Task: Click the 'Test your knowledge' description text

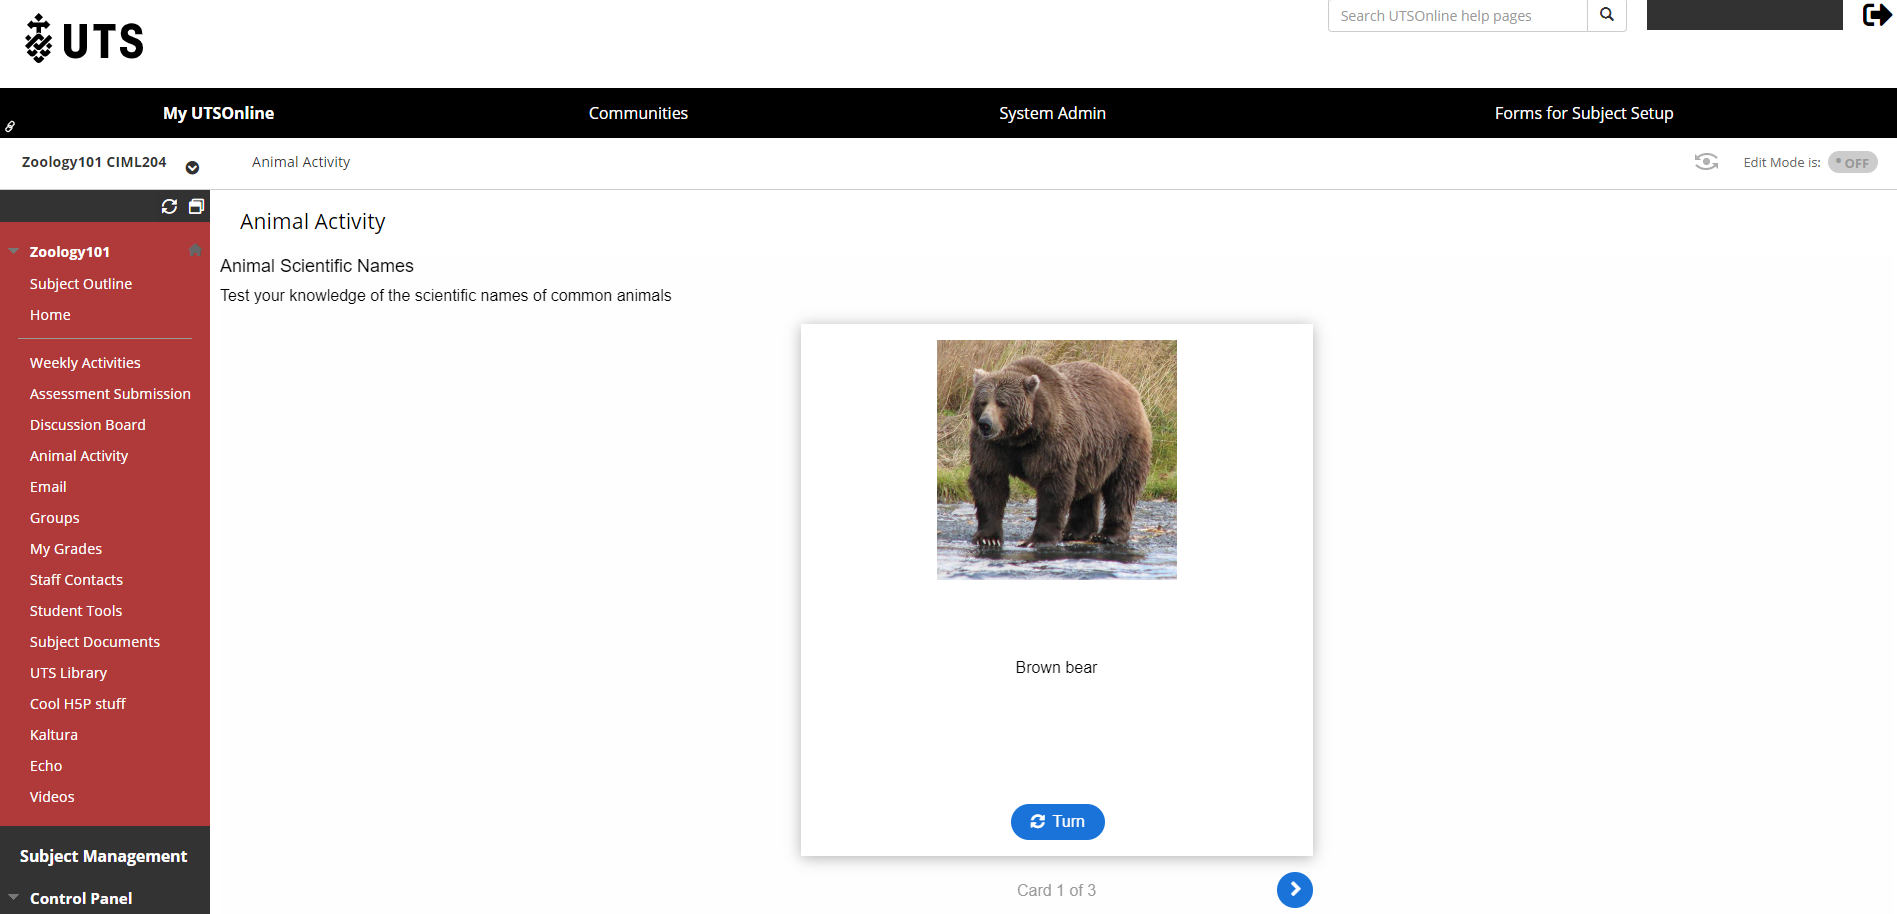Action: click(x=446, y=296)
